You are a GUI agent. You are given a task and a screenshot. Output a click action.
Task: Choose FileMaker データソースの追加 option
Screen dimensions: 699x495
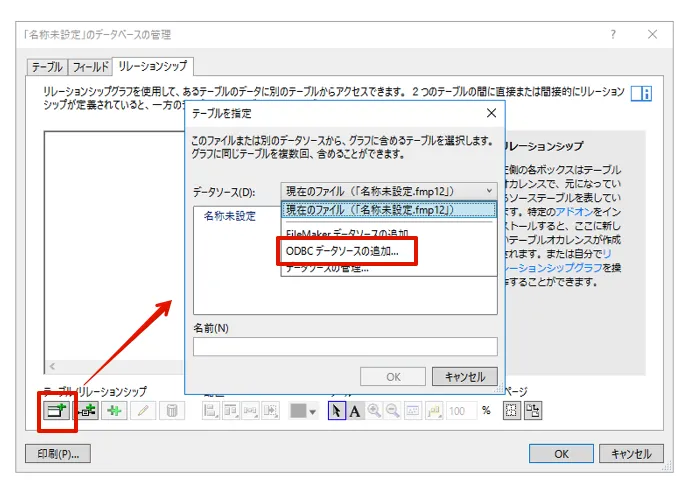pos(347,233)
